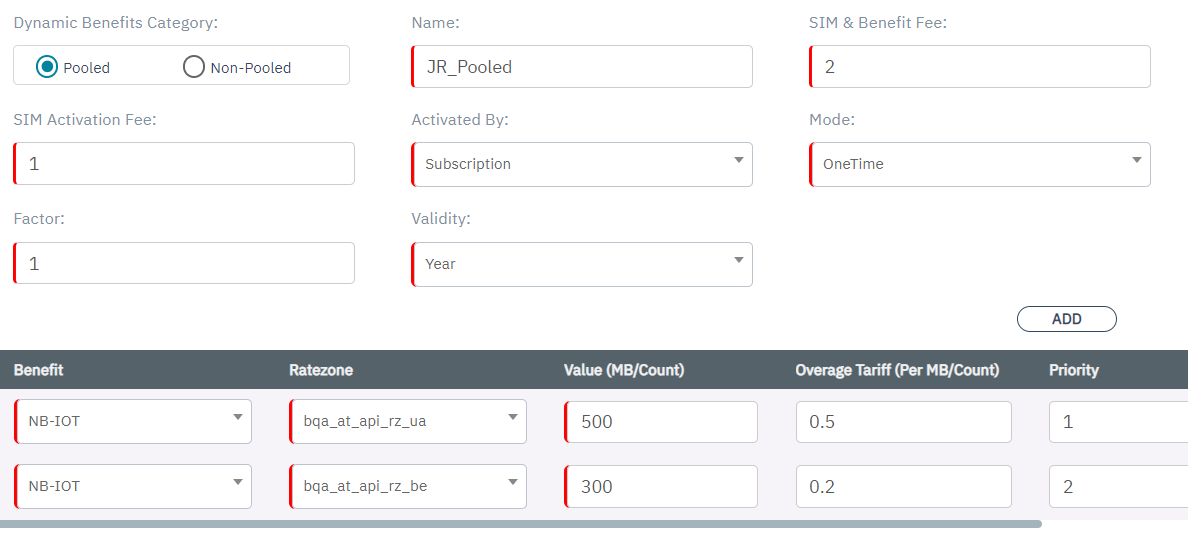This screenshot has height=543, width=1196.
Task: Expand the Validity dropdown showing Year
Action: click(x=582, y=264)
